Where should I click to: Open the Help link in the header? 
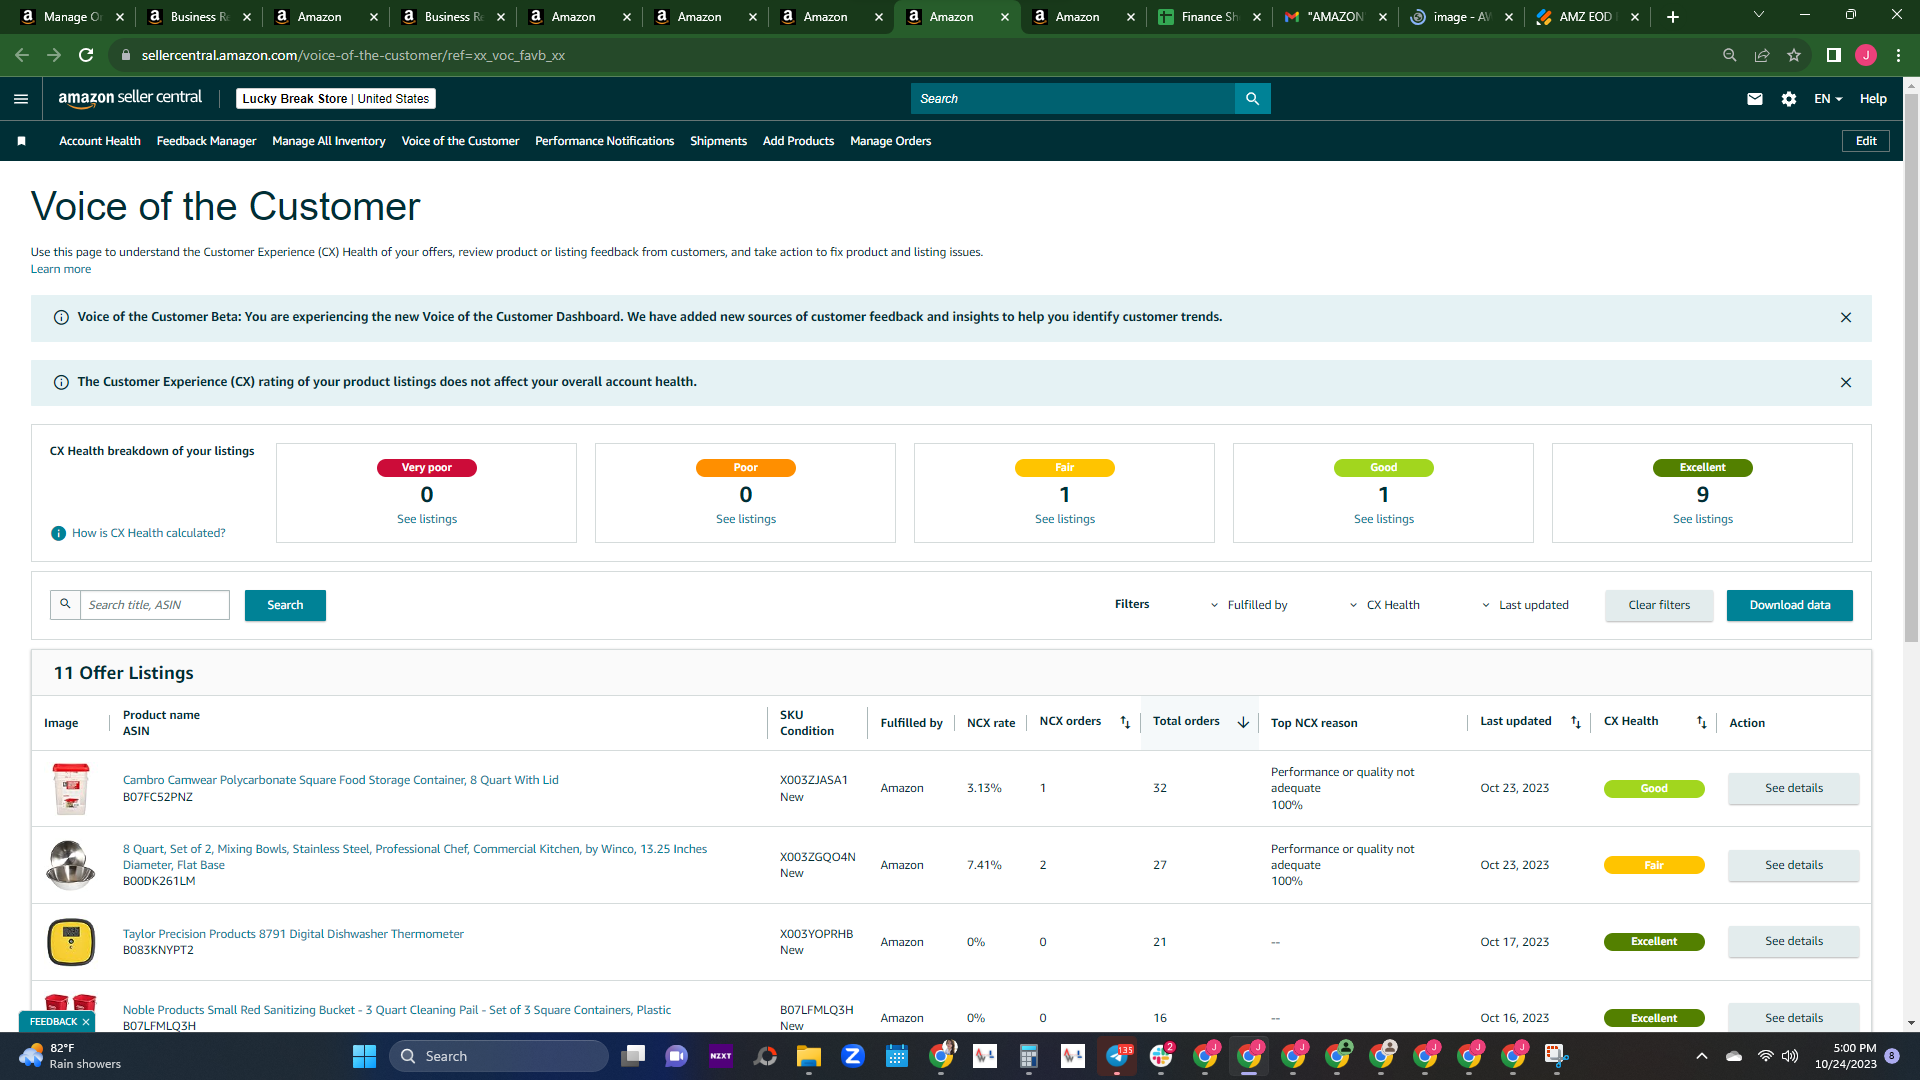tap(1873, 99)
